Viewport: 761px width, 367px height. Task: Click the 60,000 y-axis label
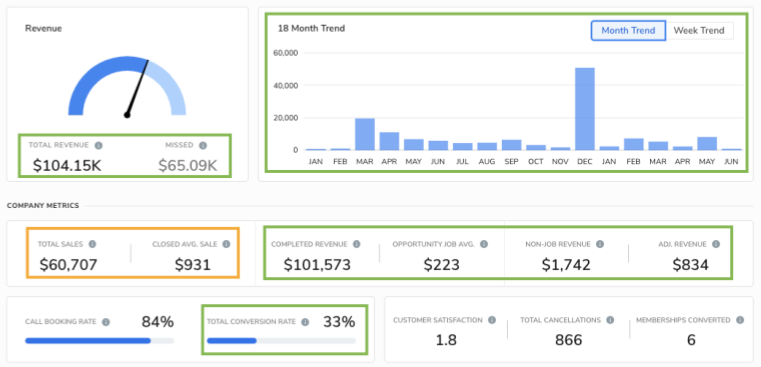click(x=285, y=53)
